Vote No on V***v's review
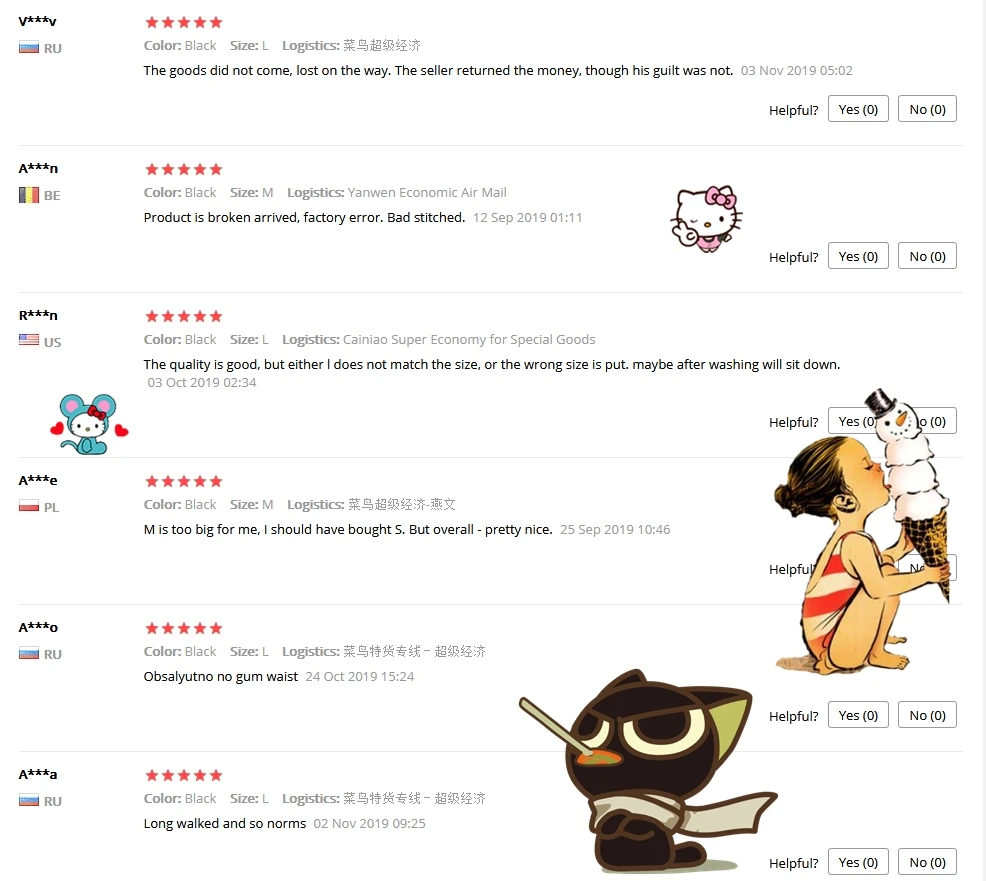 pos(927,109)
